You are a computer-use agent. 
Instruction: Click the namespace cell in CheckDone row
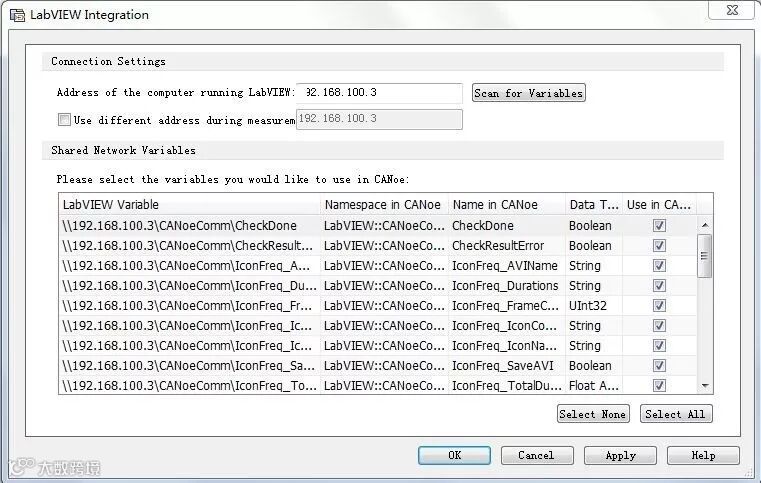coord(384,225)
